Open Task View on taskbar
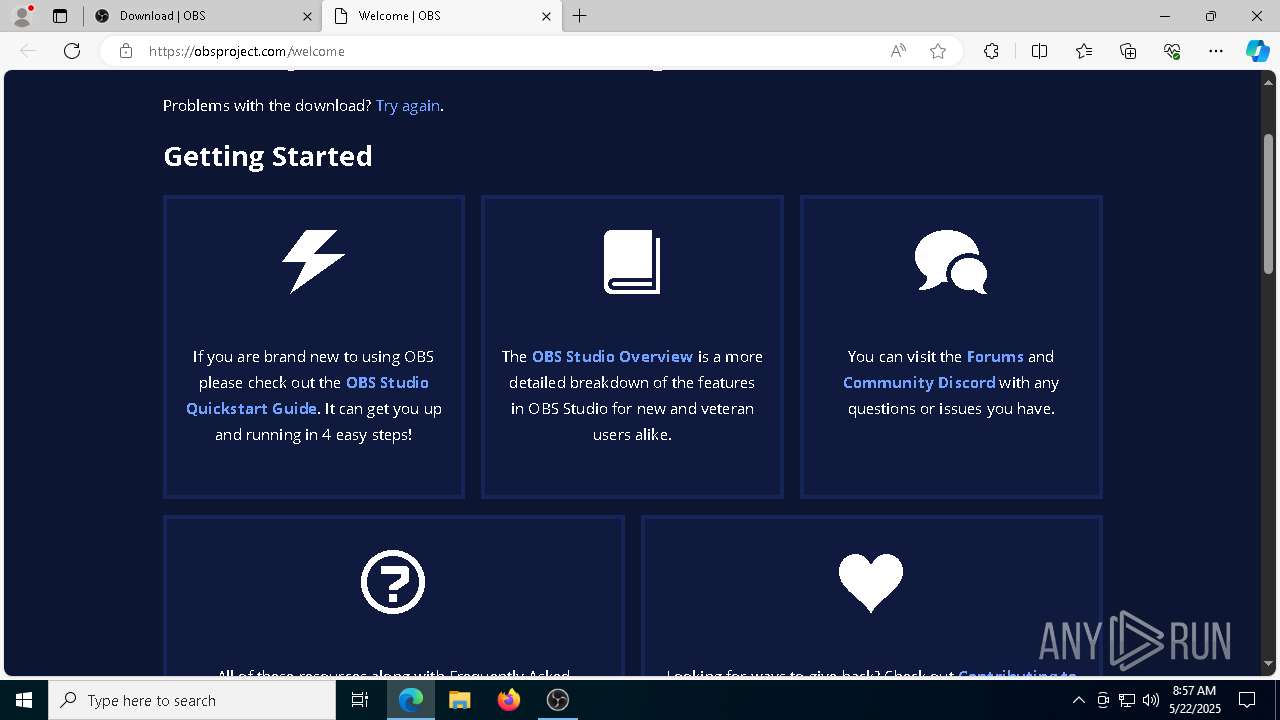The width and height of the screenshot is (1280, 720). pos(360,700)
